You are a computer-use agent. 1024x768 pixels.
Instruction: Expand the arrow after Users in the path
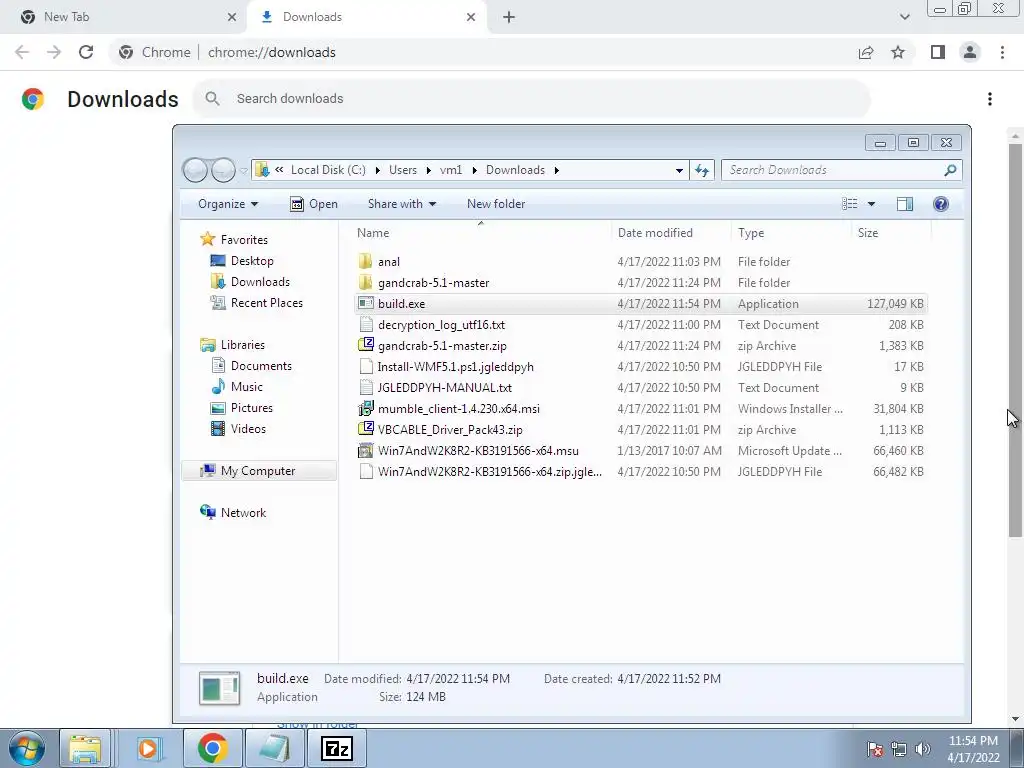coord(428,170)
